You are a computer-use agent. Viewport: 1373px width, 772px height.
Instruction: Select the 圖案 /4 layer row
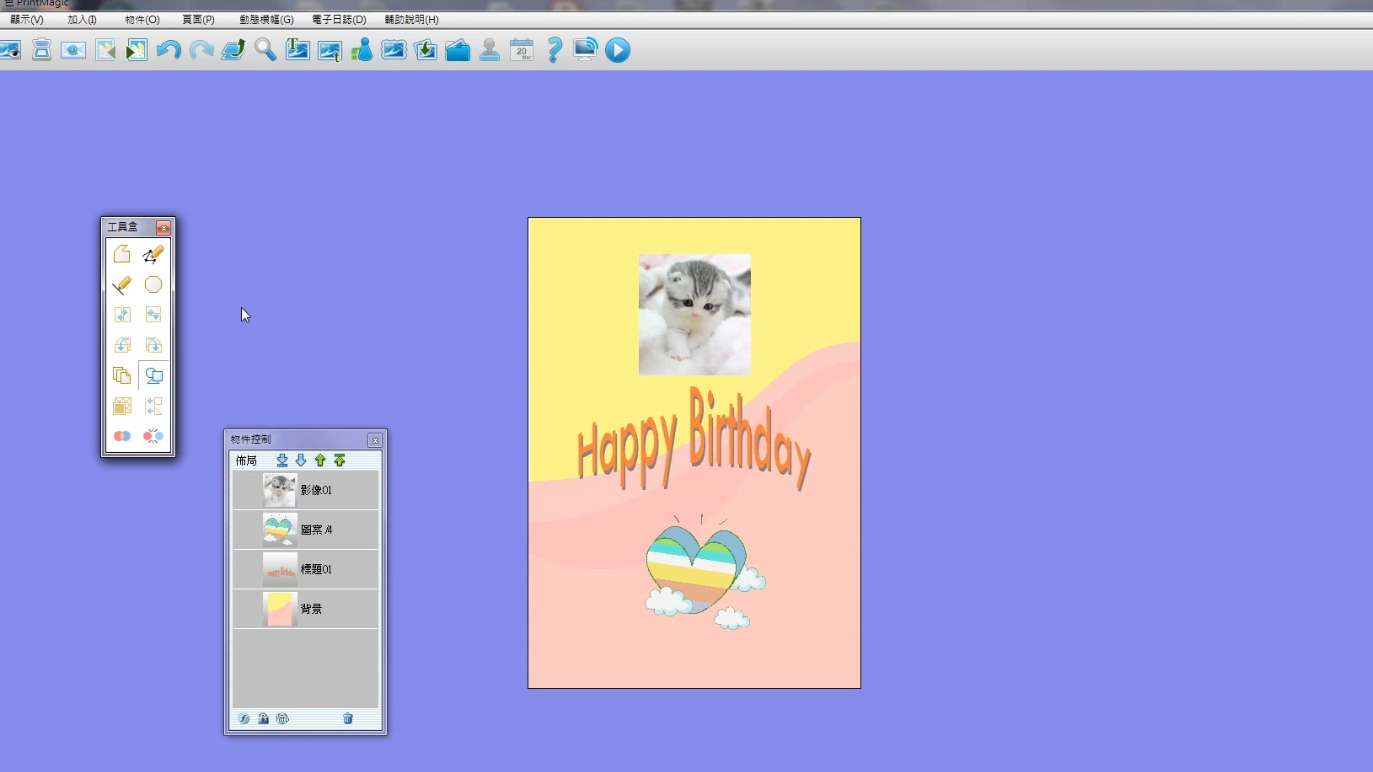click(x=305, y=530)
